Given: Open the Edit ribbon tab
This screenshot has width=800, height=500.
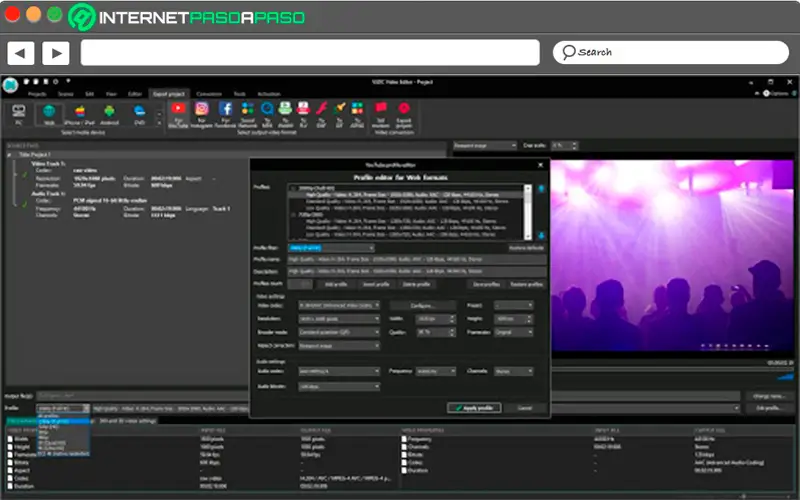Looking at the screenshot, I should click(x=90, y=94).
